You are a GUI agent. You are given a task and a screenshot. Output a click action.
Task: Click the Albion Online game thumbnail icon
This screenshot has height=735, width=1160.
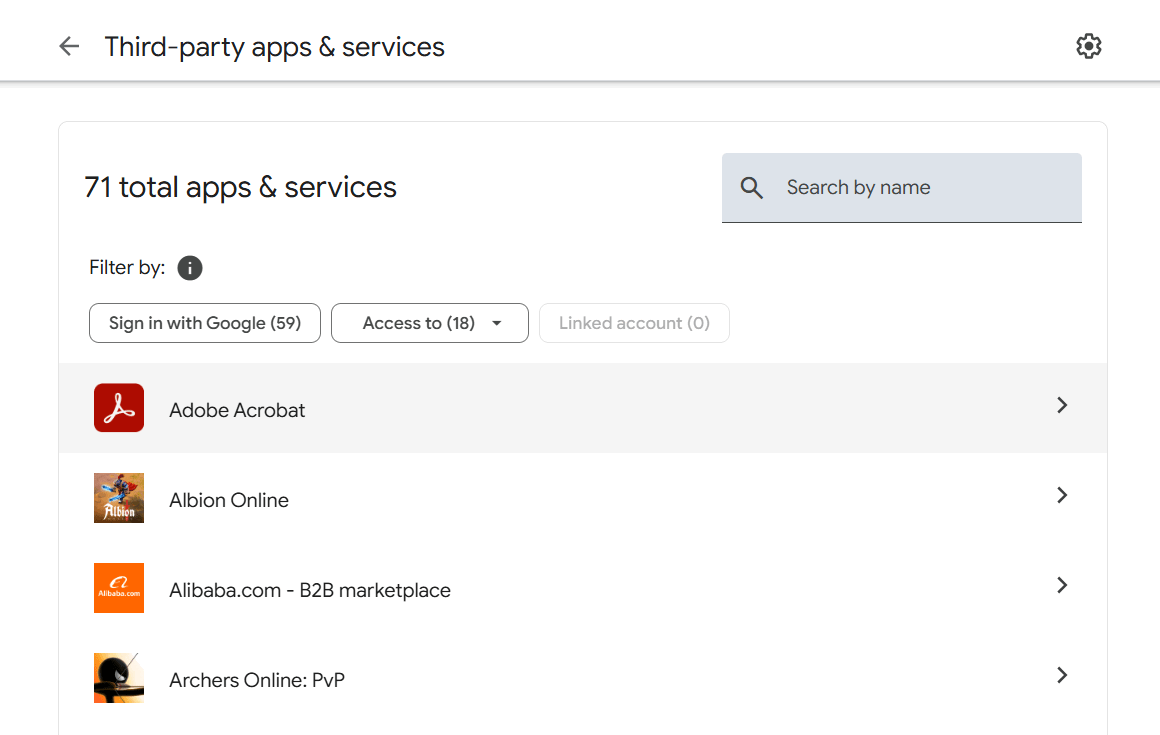[x=119, y=498]
